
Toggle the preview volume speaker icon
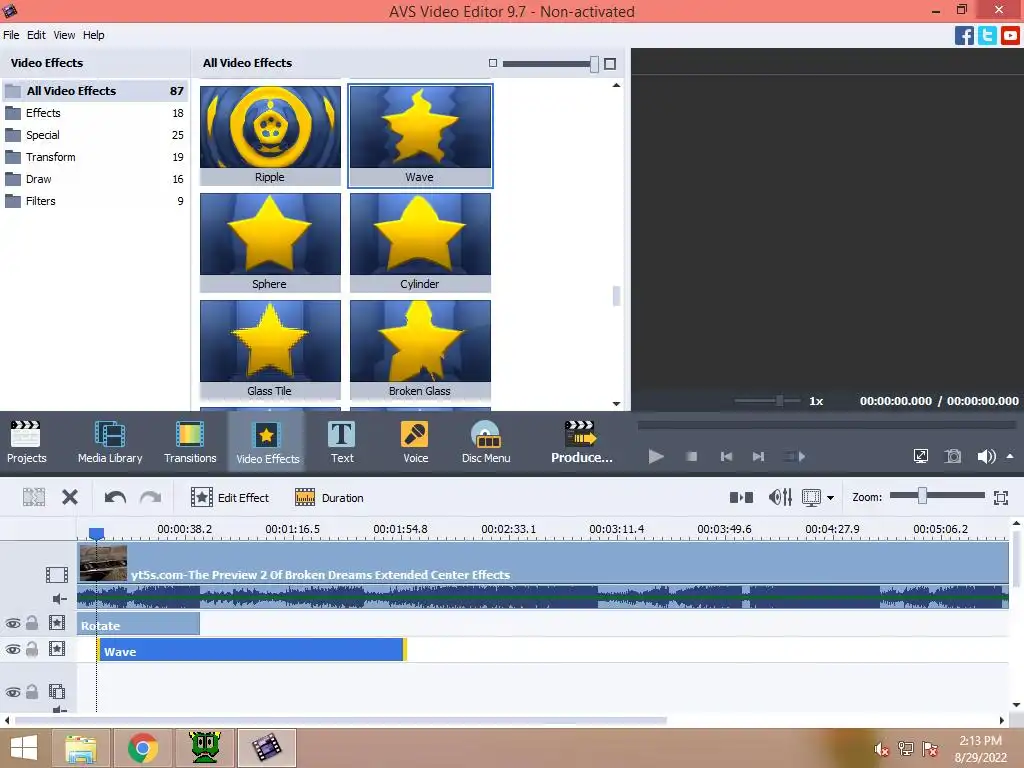point(986,456)
